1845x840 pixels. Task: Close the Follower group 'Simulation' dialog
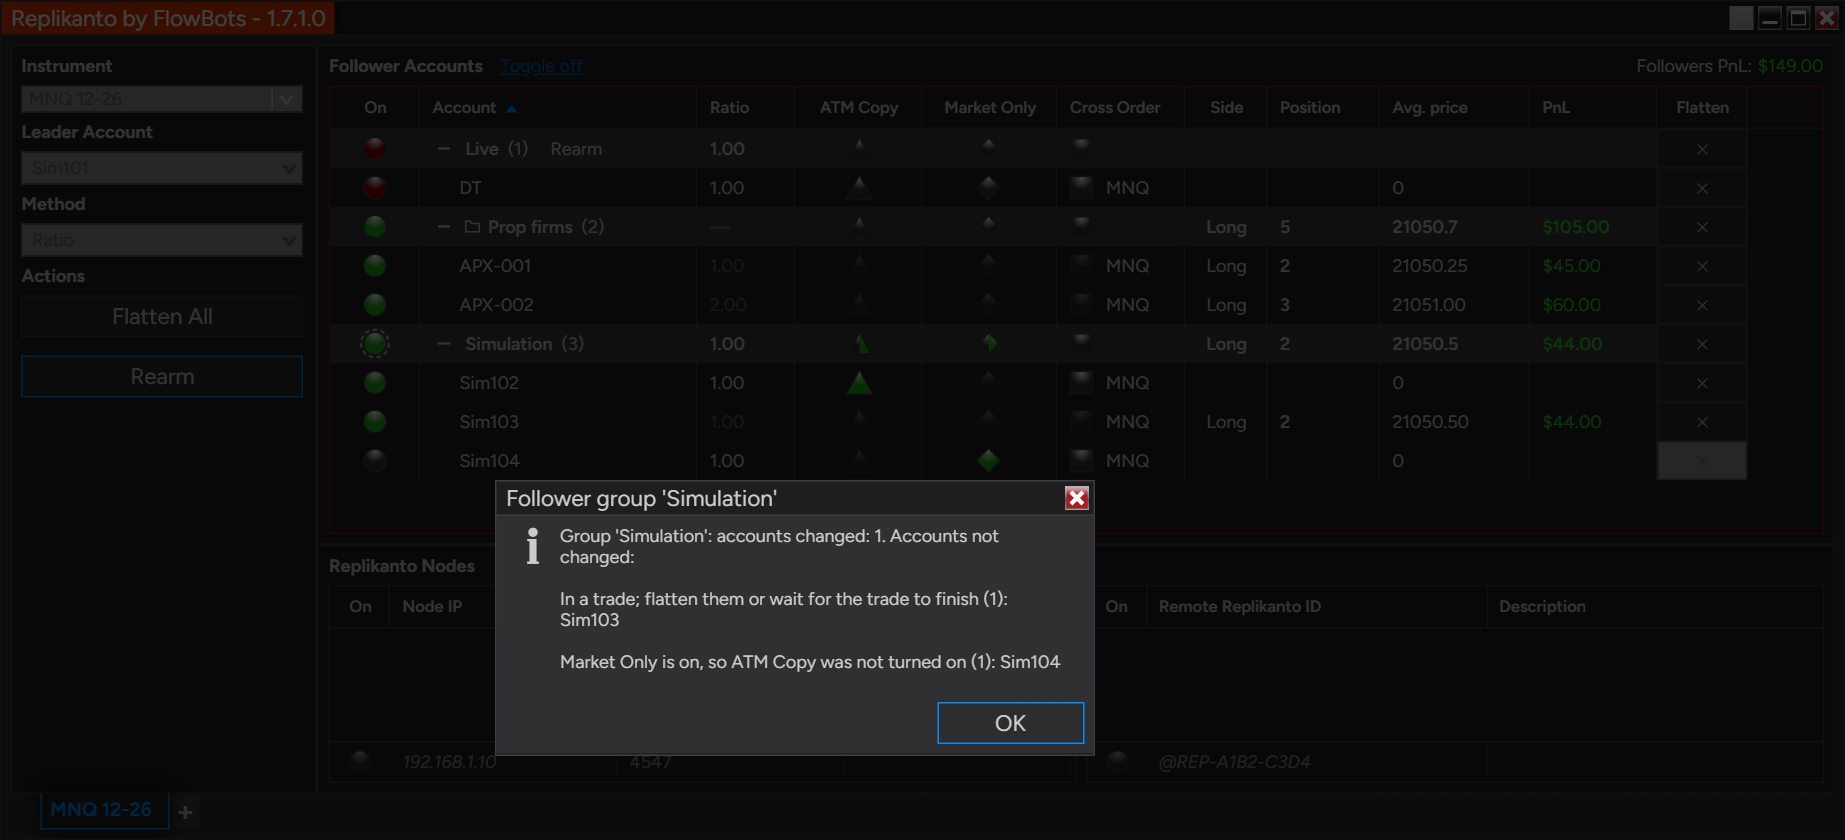pyautogui.click(x=1076, y=498)
